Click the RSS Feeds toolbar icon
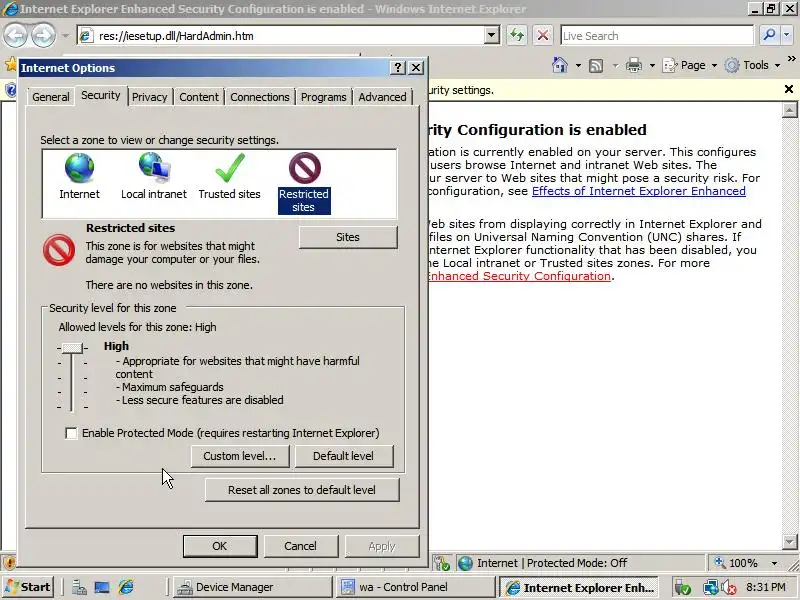This screenshot has width=800, height=600. [x=596, y=66]
